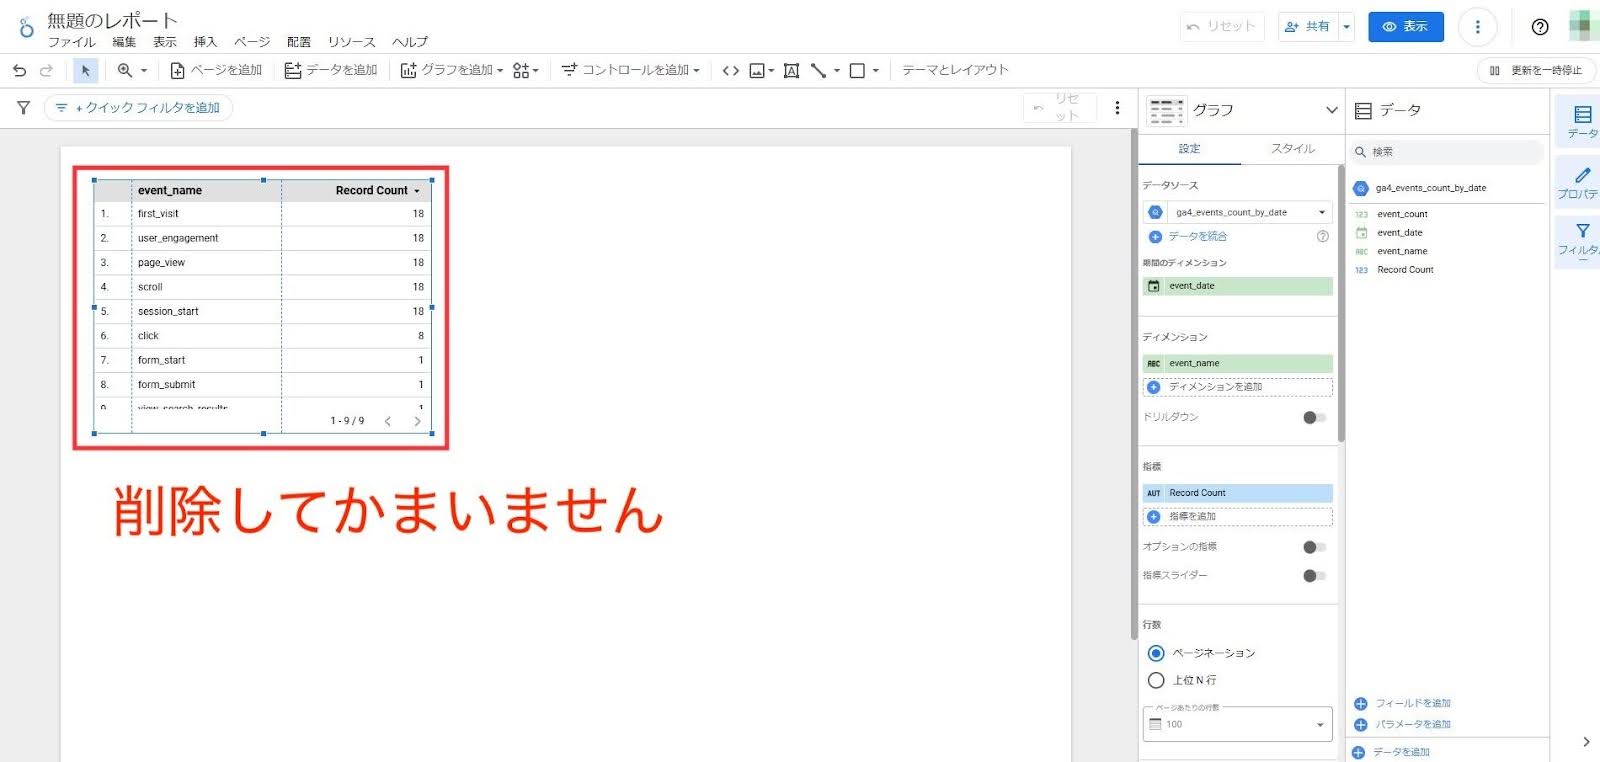Click the zoom magnifier icon
Viewport: 1600px width, 762px height.
coord(124,70)
